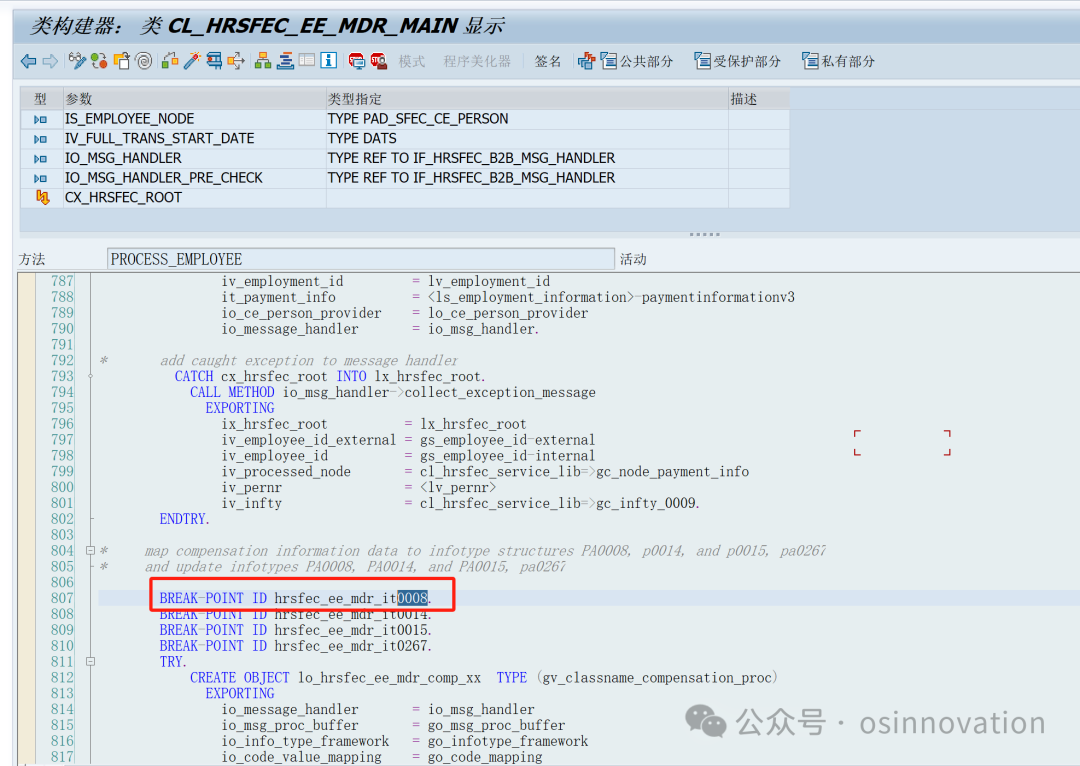Click the forward navigation arrow
1080x766 pixels.
[51, 60]
